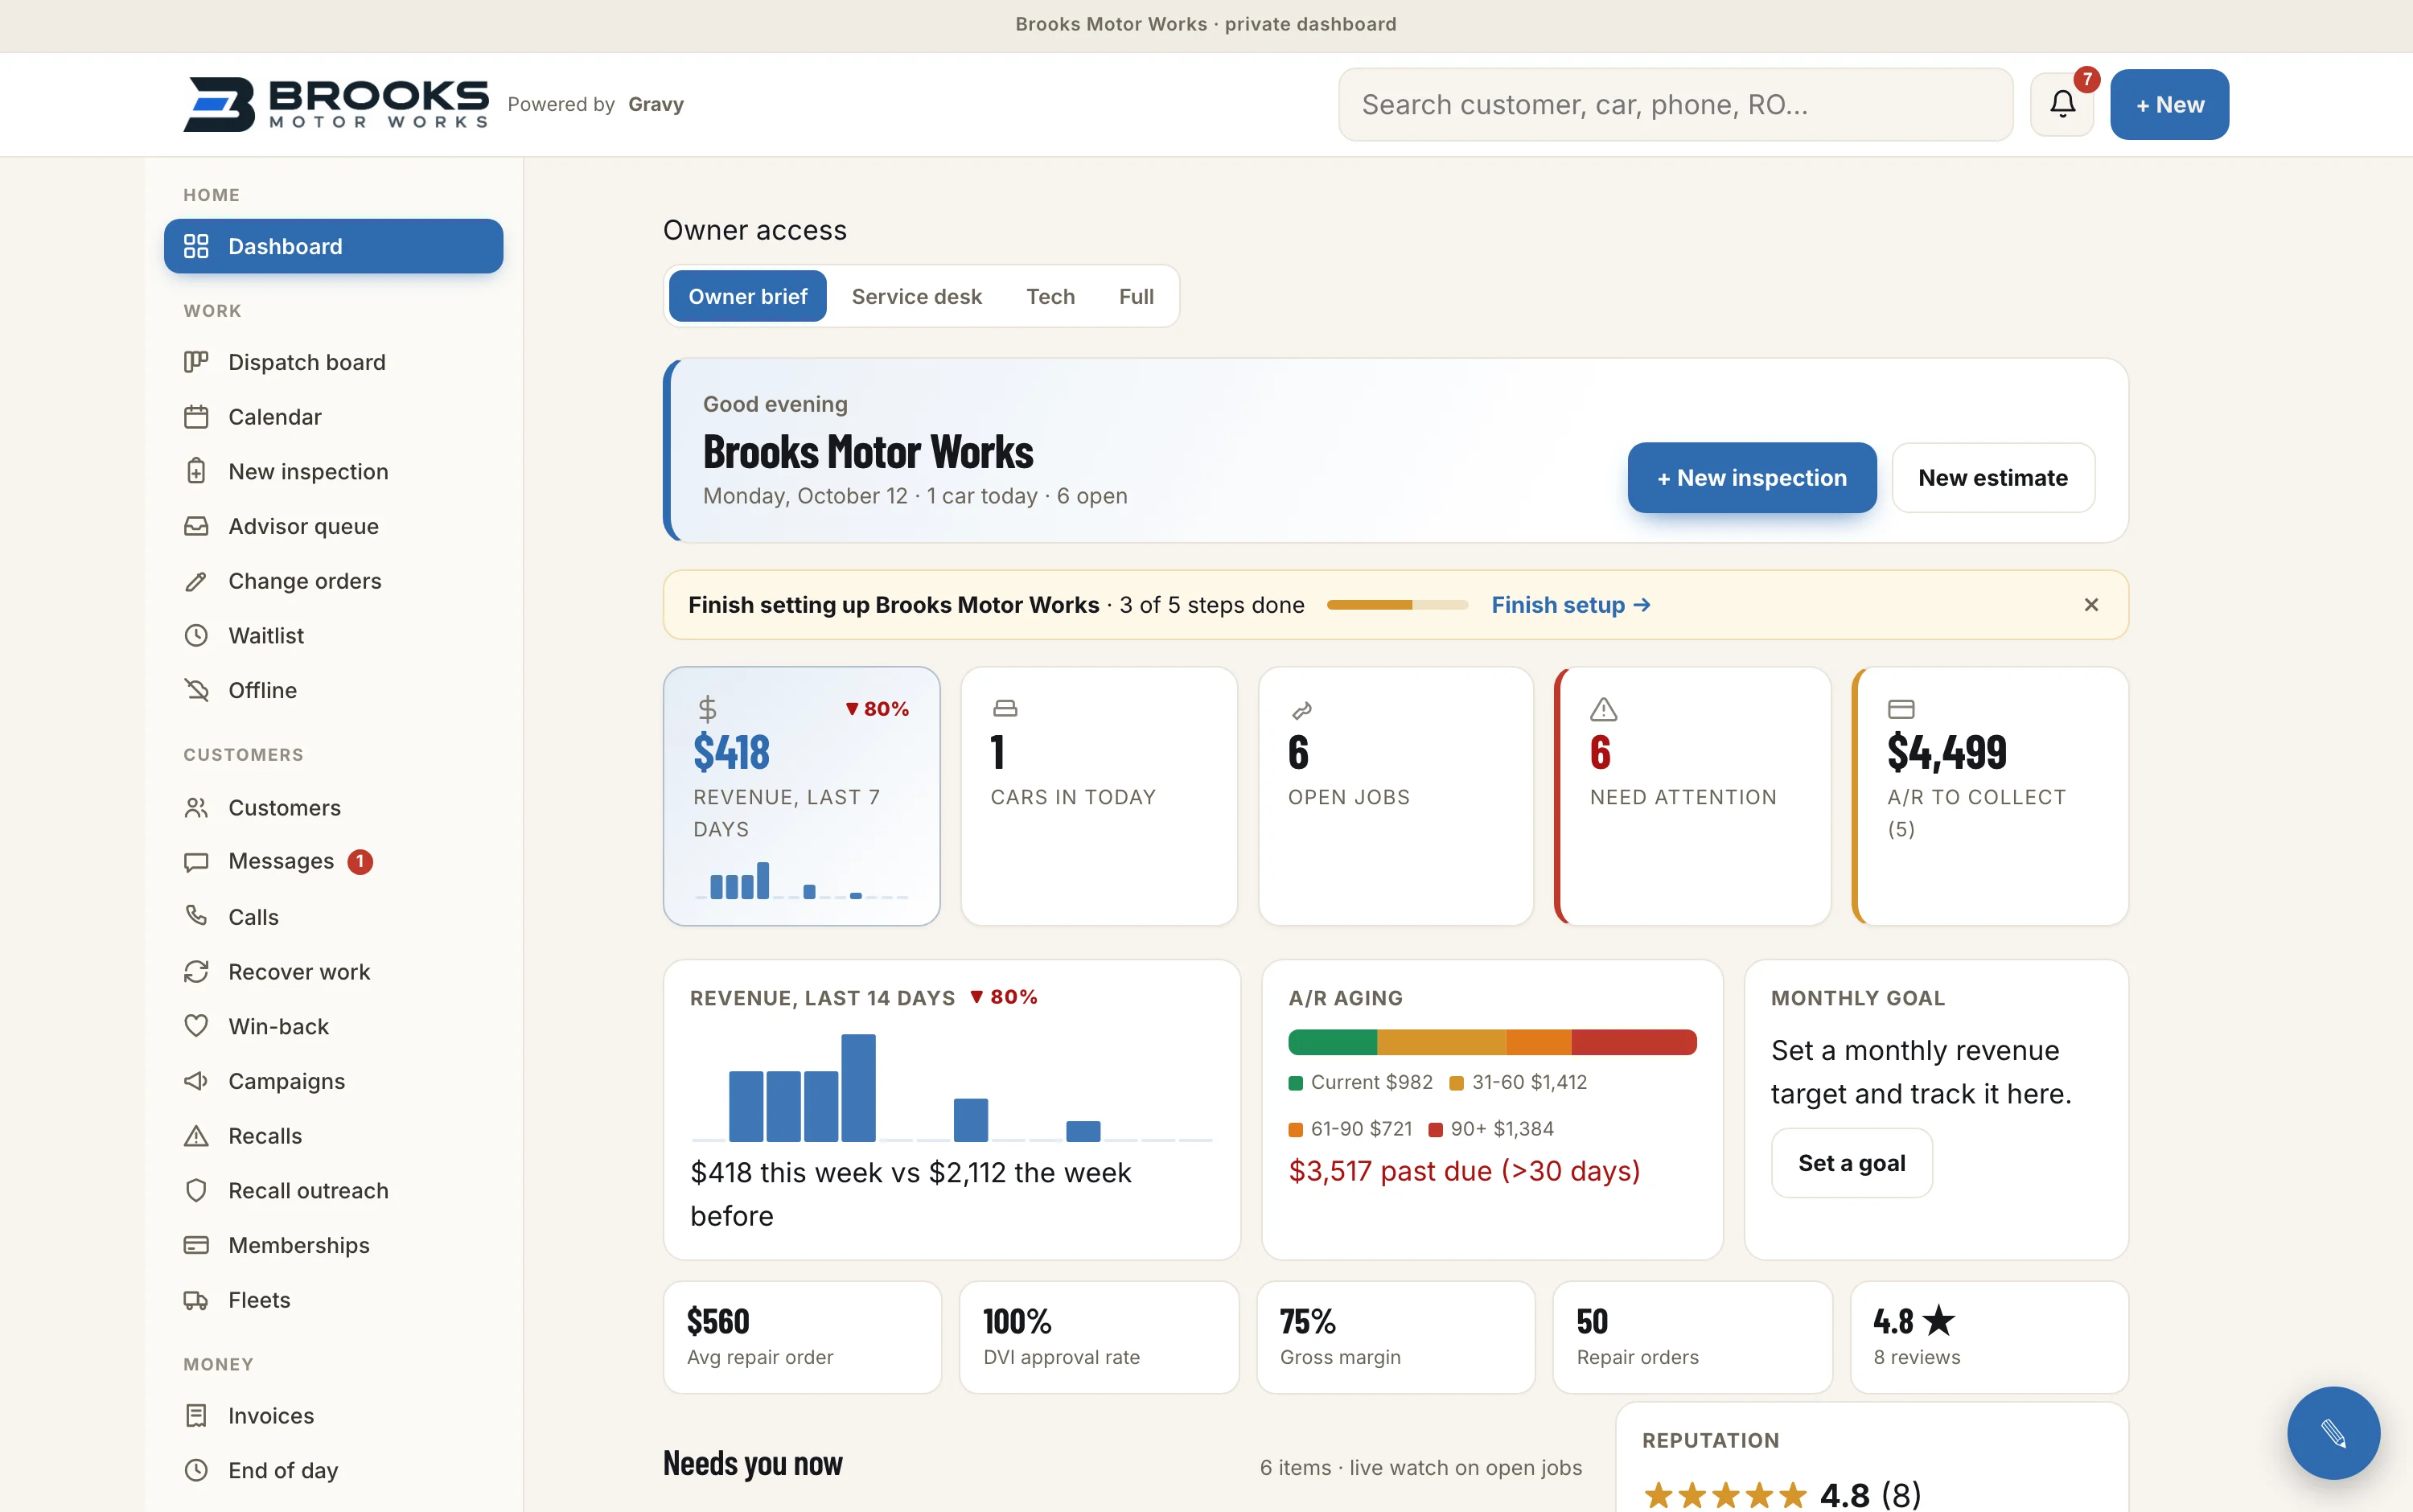Click the End of day clock icon
Image resolution: width=2413 pixels, height=1512 pixels.
tap(196, 1470)
